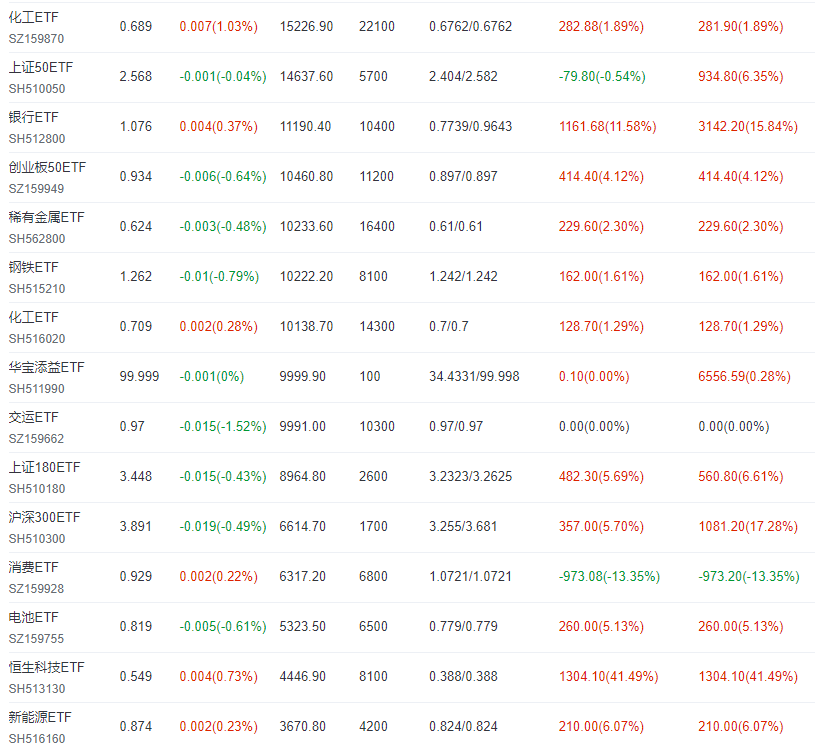Click the change -0.01(-0.79%) for 钢铁ETF

pyautogui.click(x=219, y=276)
